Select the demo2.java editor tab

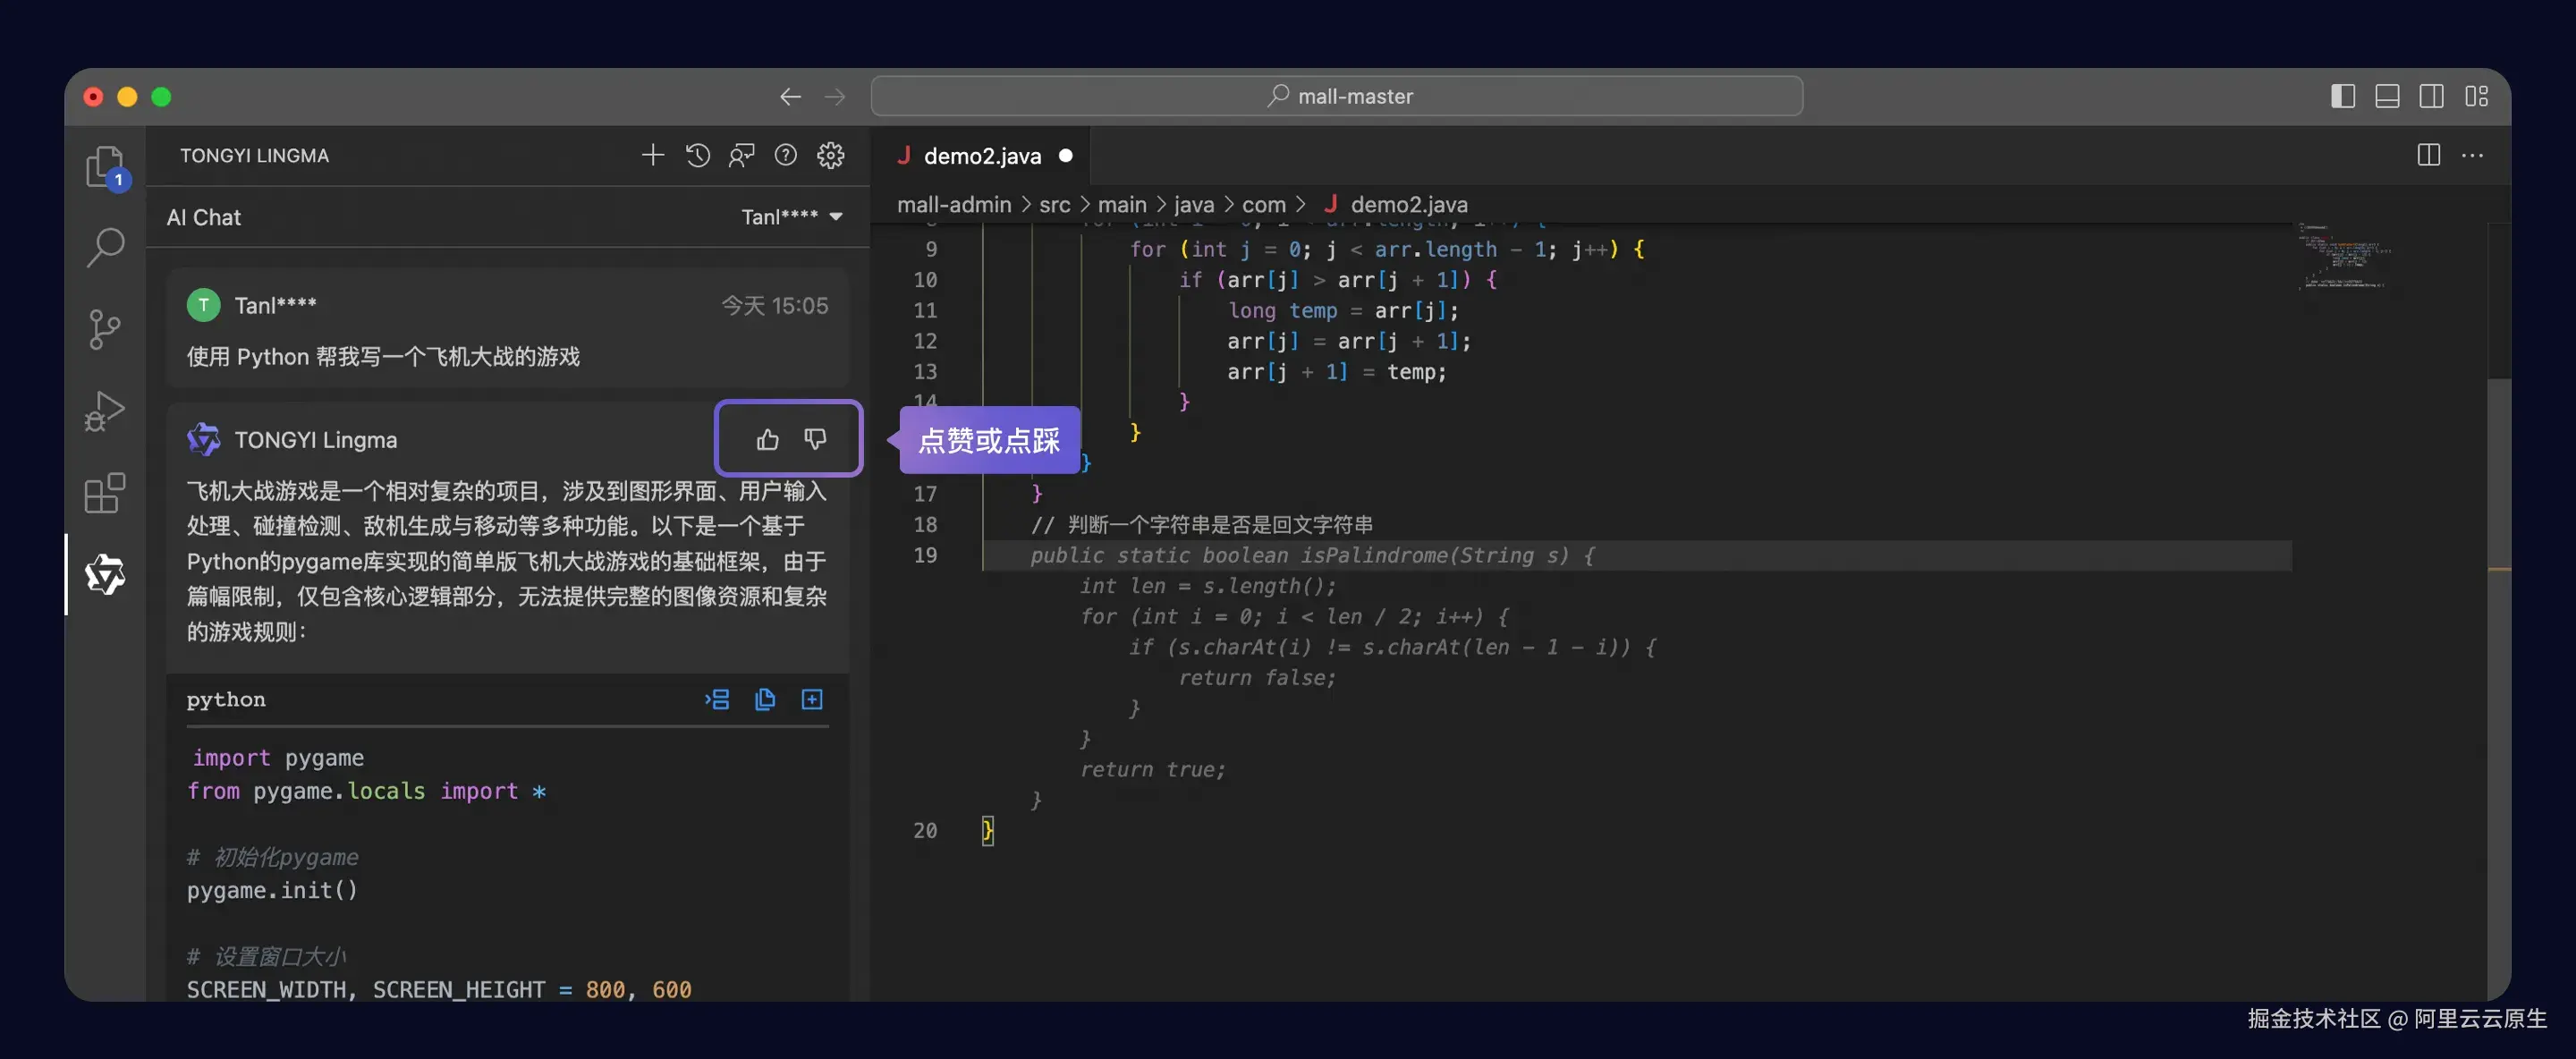(981, 155)
